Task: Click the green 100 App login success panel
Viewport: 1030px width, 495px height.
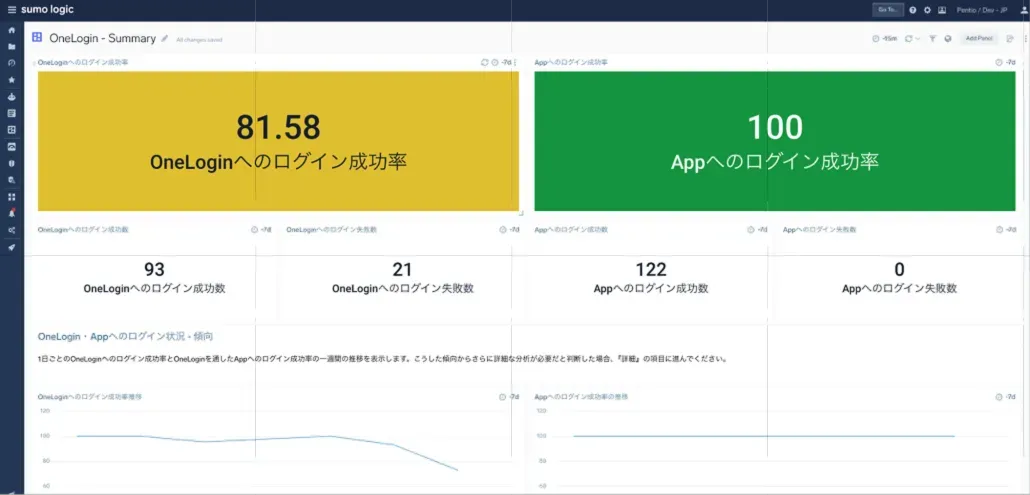Action: pyautogui.click(x=775, y=141)
